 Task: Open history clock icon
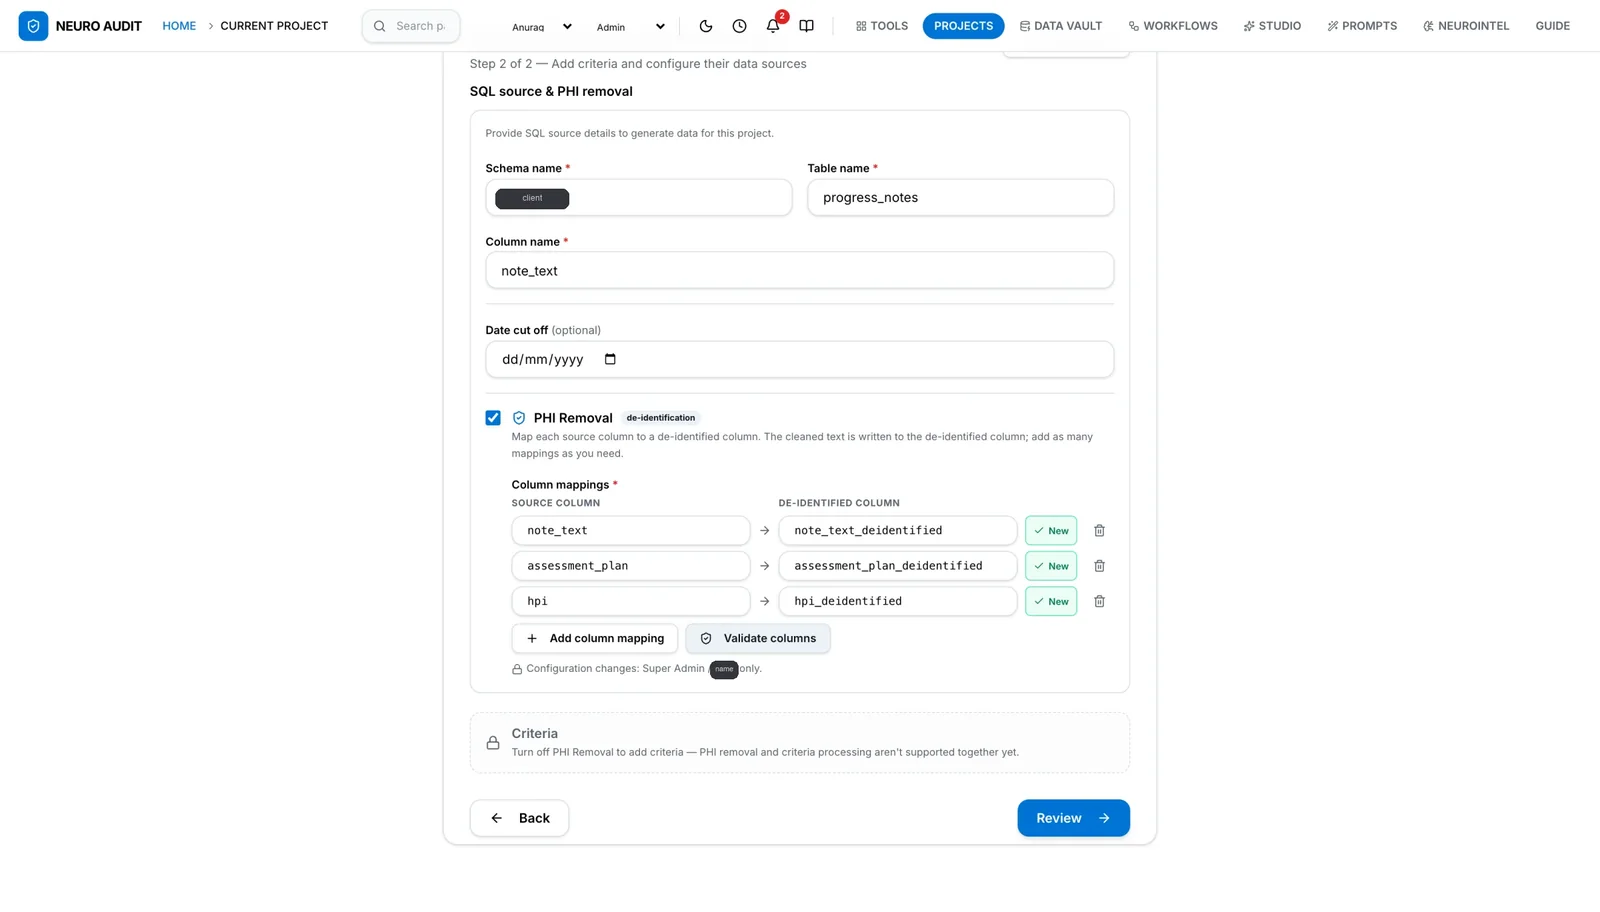tap(739, 26)
